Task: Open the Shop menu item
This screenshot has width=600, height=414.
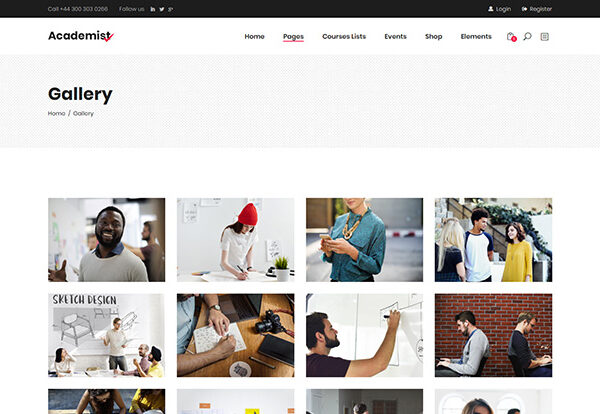Action: [434, 36]
